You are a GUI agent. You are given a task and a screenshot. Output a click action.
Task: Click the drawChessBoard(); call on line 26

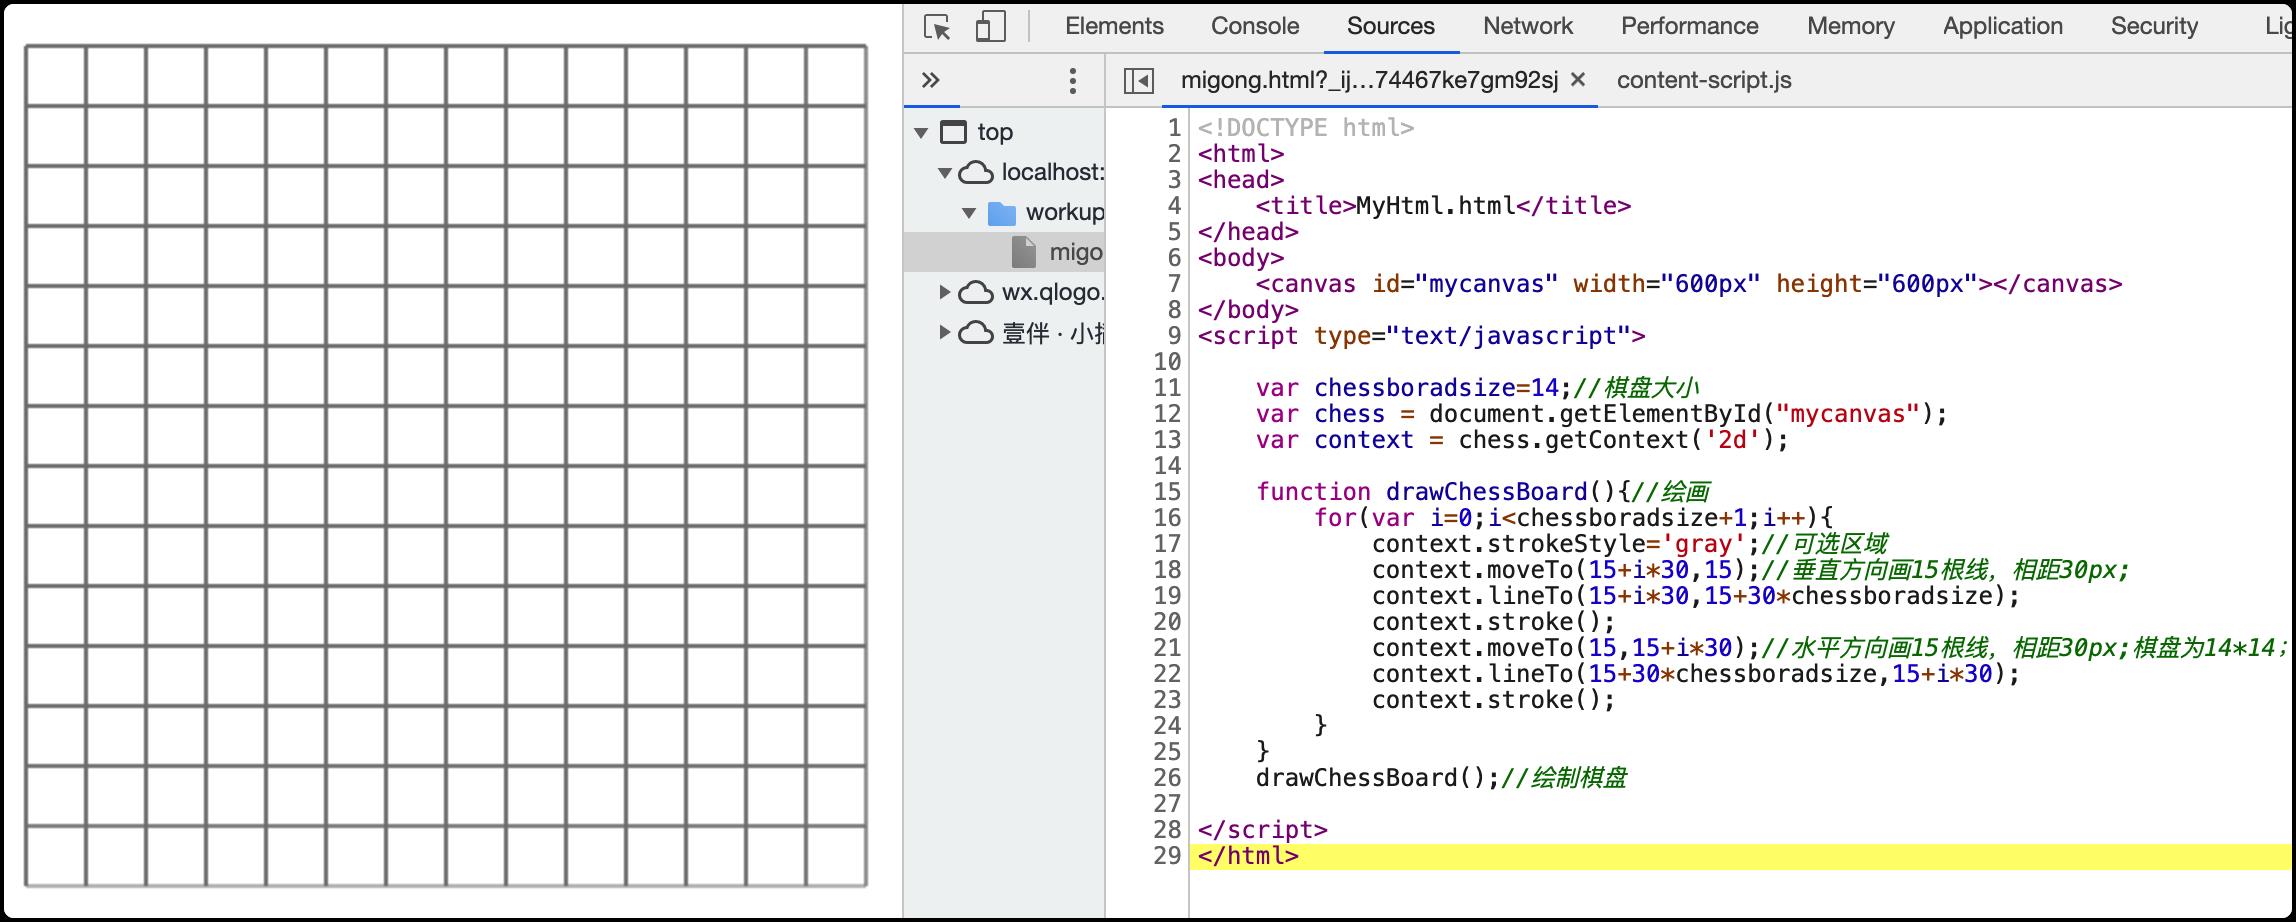click(x=1377, y=778)
